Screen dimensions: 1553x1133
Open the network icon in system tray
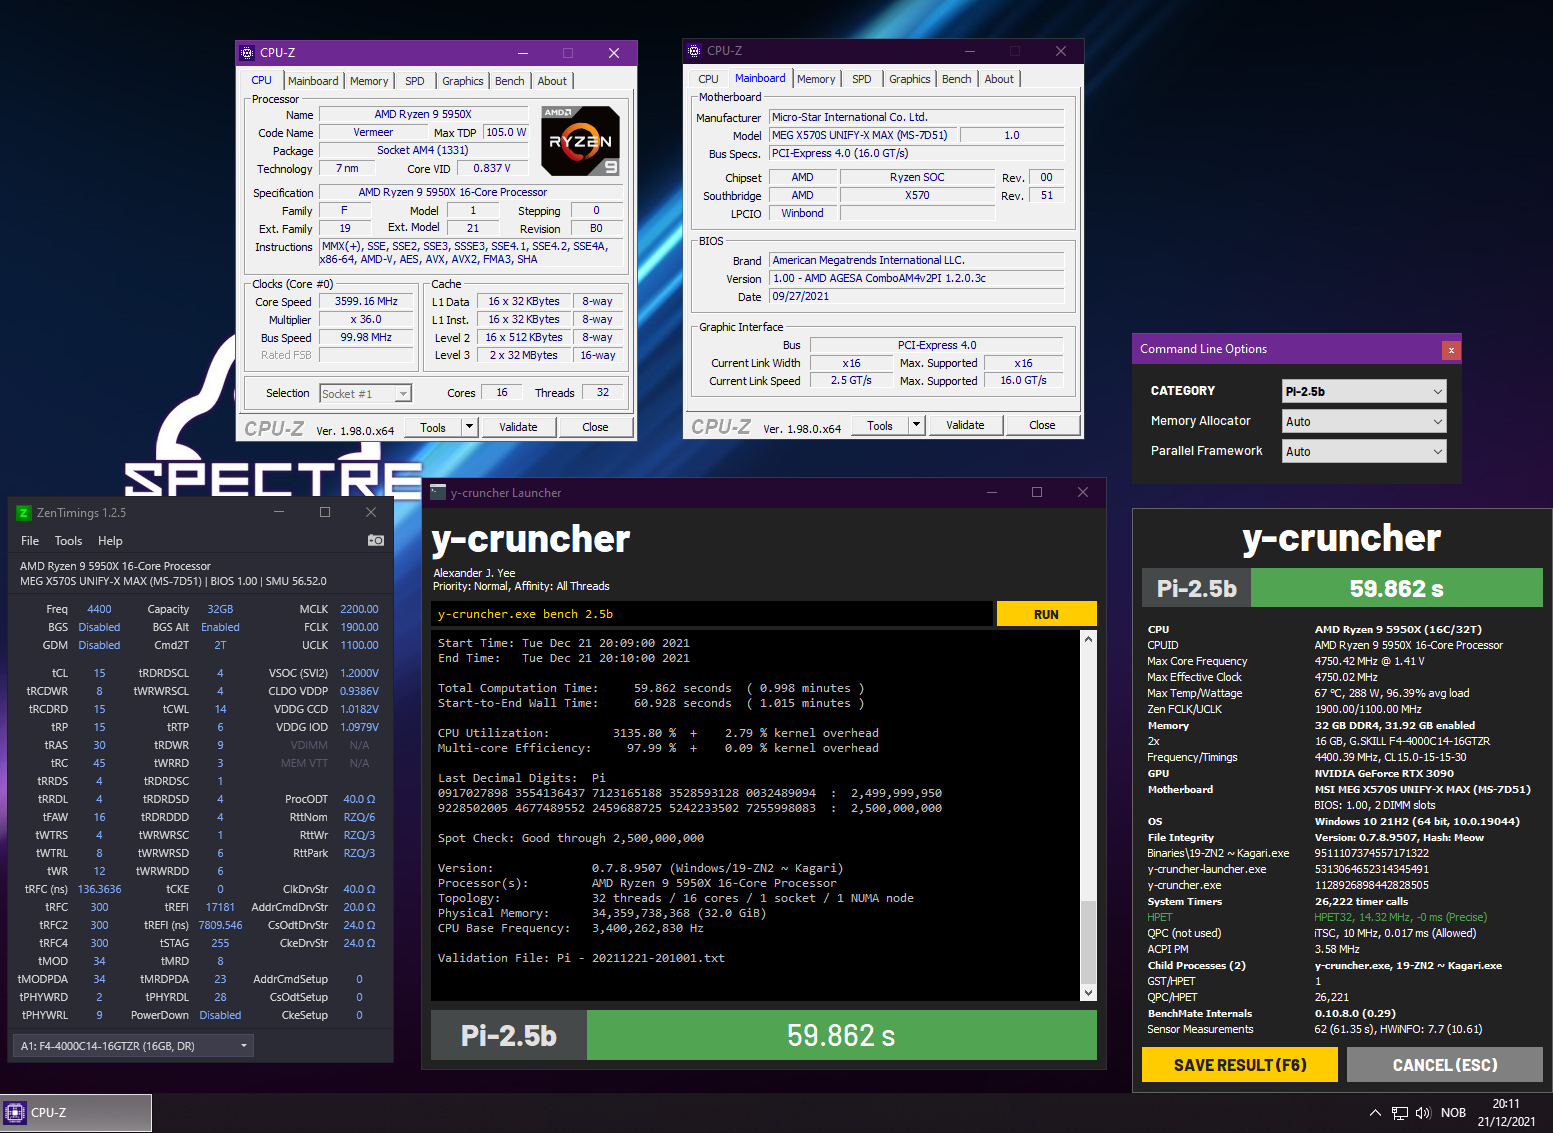click(x=1400, y=1113)
